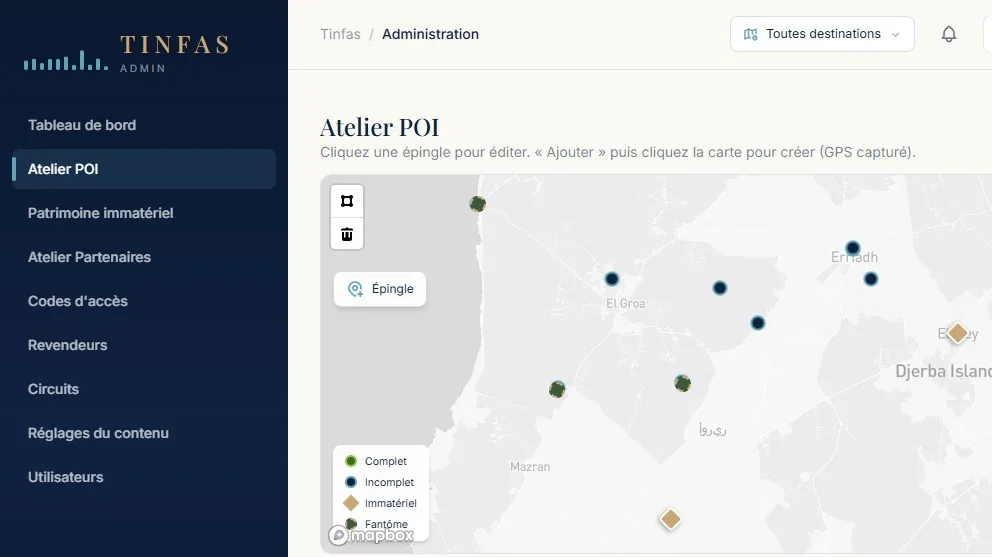
Task: Click the Tinfas breadcrumb link
Action: point(340,34)
